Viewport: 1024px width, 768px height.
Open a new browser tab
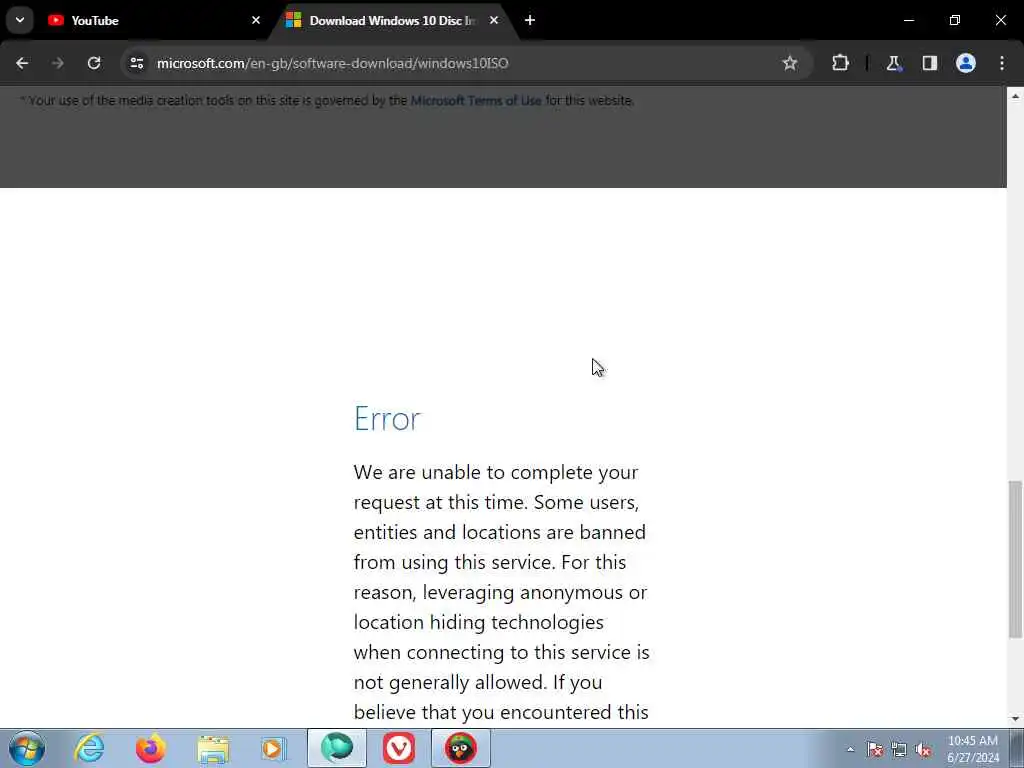[x=530, y=20]
